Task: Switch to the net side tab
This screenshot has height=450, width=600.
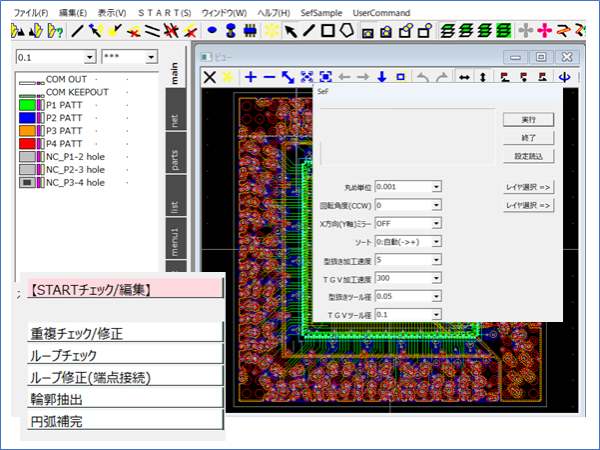Action: click(x=174, y=119)
